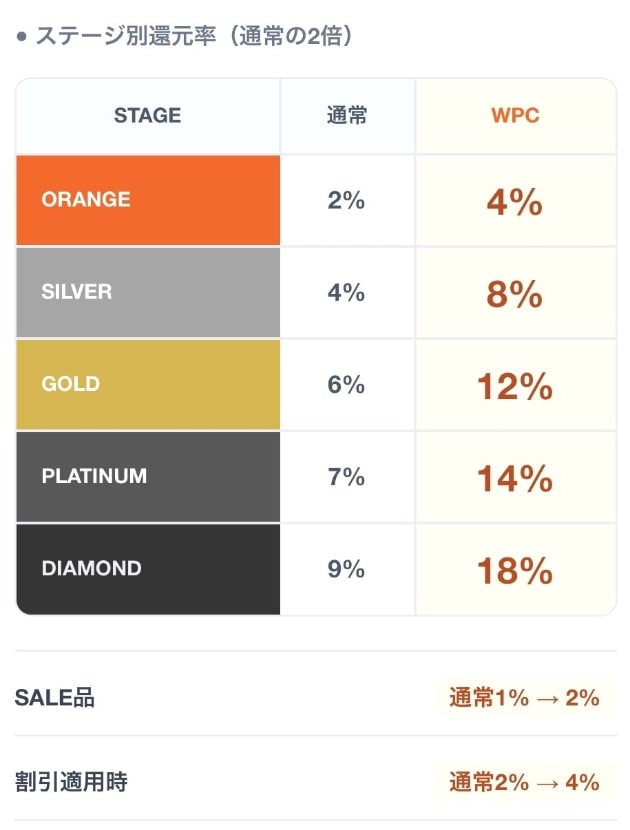
Task: Select the DIAMOND stage cell
Action: (x=147, y=568)
